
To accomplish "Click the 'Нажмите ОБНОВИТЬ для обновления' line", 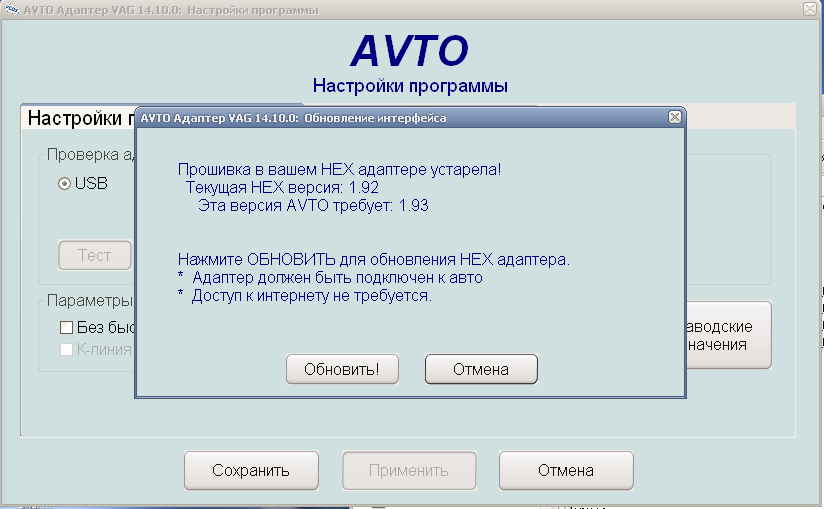I will click(374, 259).
